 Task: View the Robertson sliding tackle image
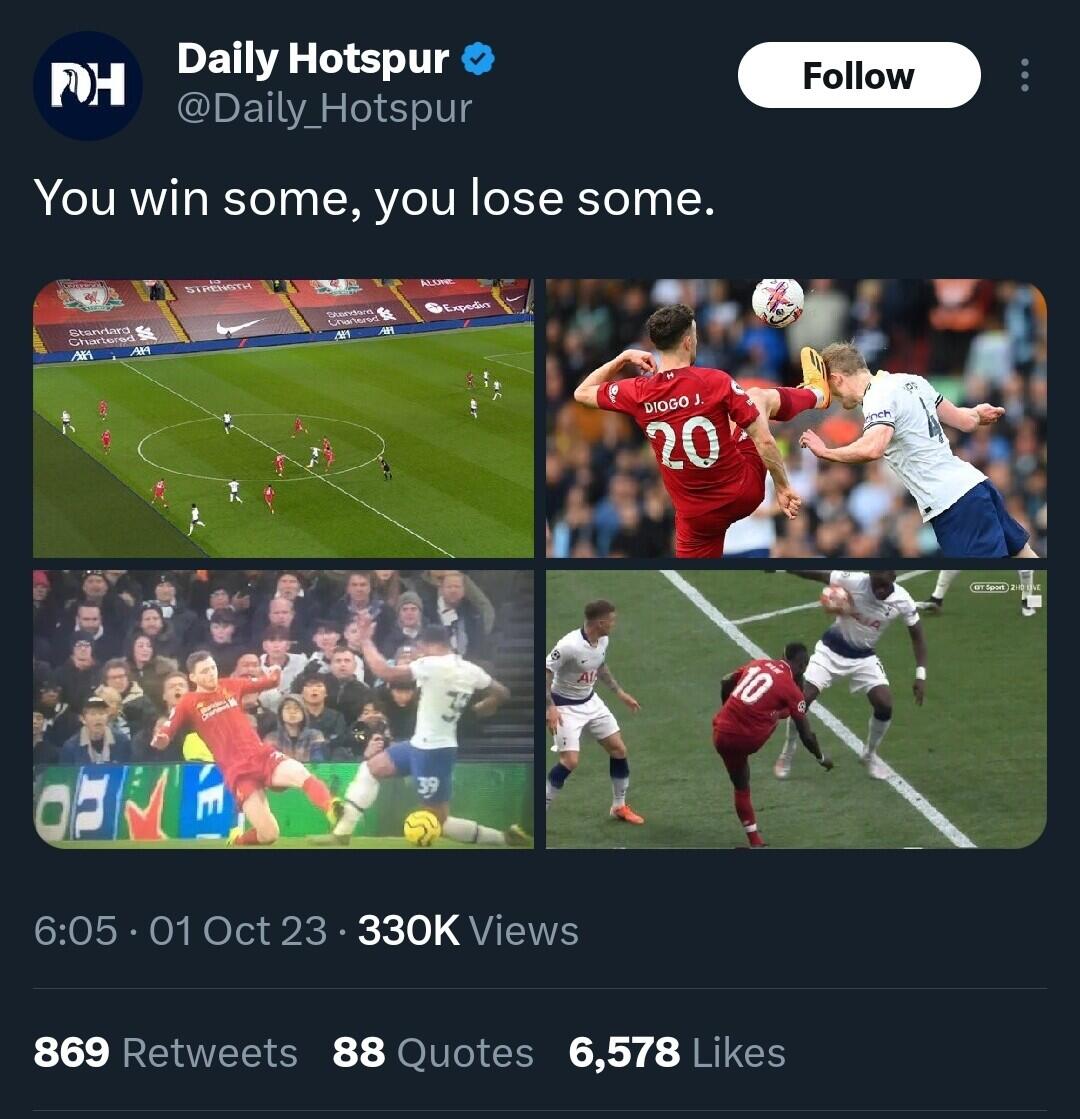[283, 709]
